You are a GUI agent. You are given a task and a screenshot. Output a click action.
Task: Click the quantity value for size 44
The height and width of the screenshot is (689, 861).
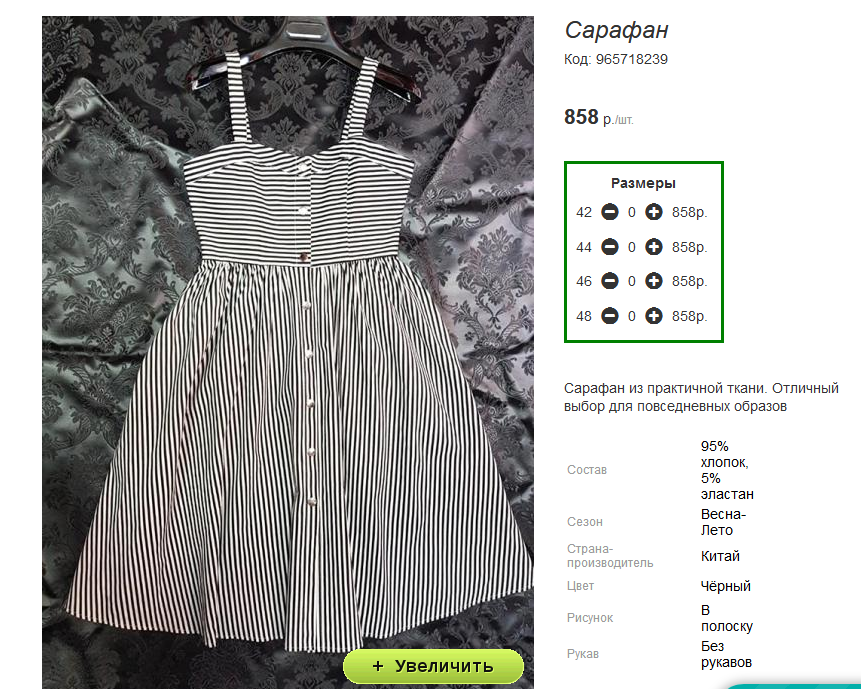pos(631,248)
